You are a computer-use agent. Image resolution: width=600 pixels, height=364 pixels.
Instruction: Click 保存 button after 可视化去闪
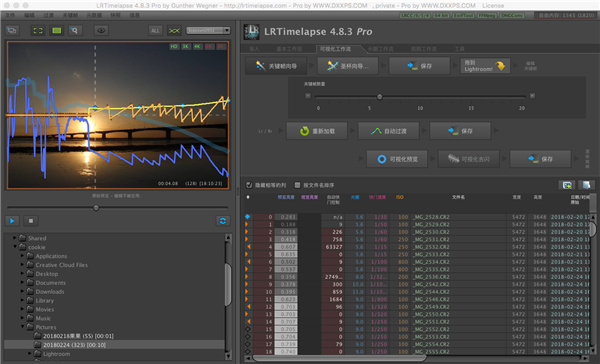[x=540, y=159]
